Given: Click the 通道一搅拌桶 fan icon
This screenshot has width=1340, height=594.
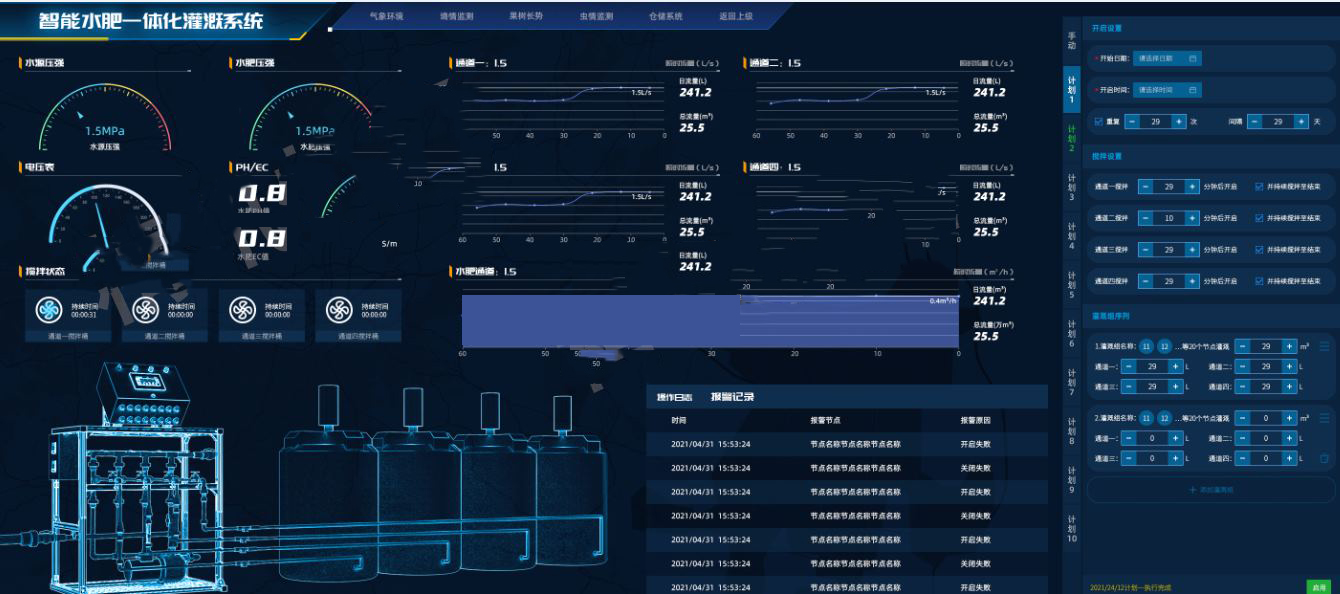Looking at the screenshot, I should [49, 311].
